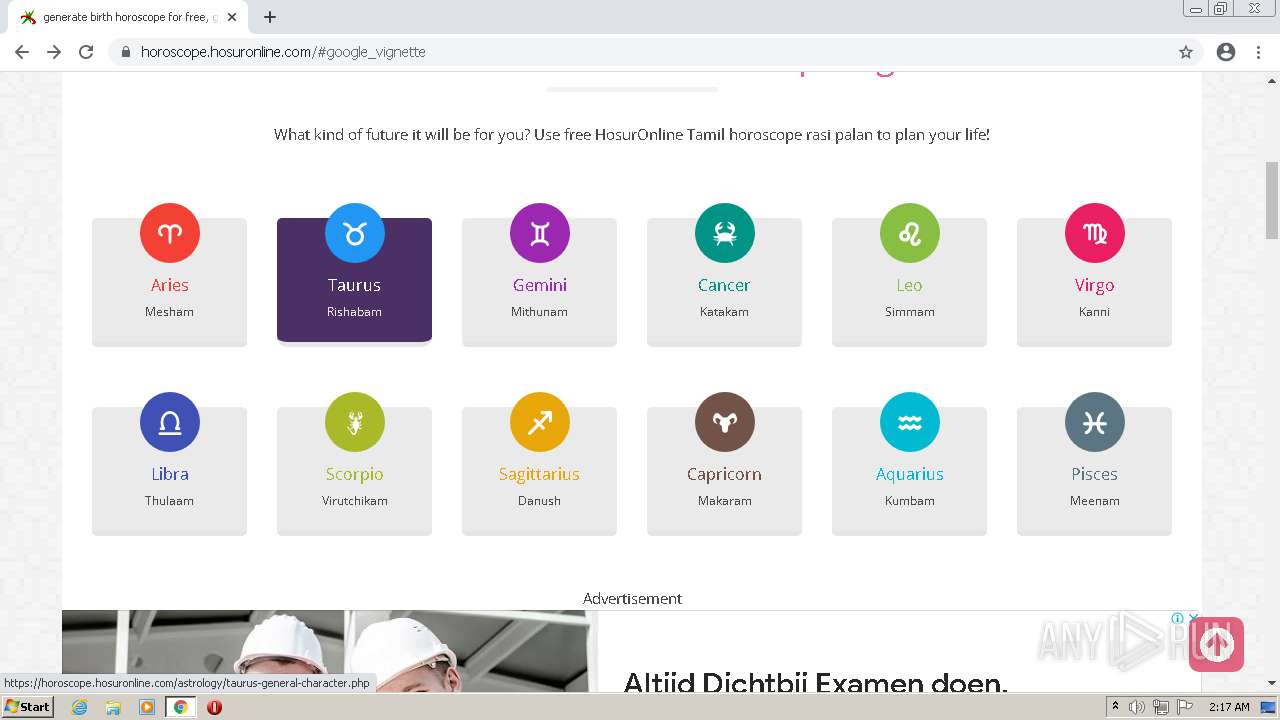
Task: Click the Leo symbol icon
Action: (910, 233)
